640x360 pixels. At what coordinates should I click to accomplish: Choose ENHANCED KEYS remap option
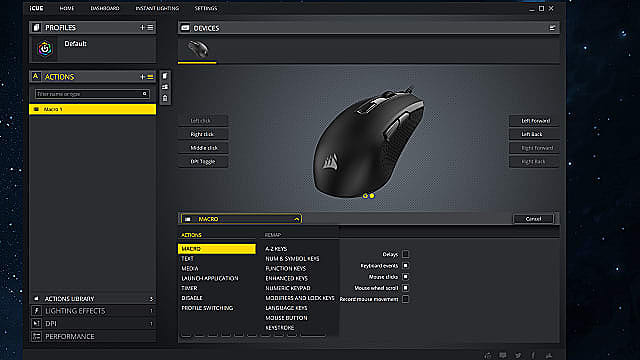click(x=287, y=278)
